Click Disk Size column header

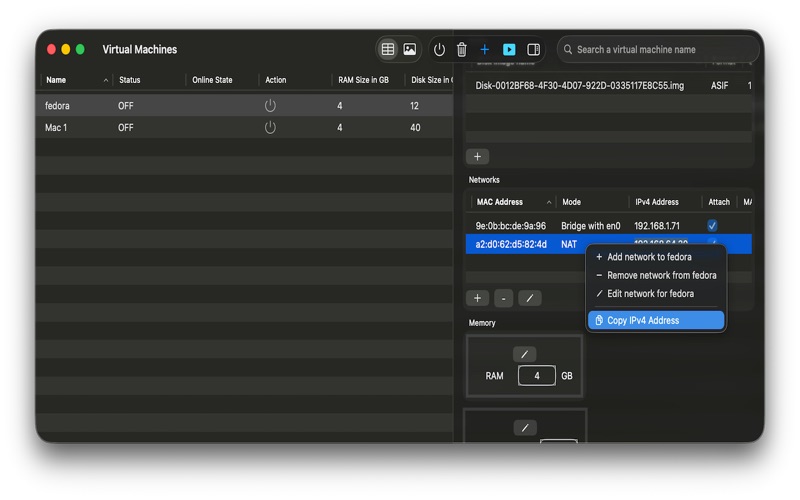[430, 80]
